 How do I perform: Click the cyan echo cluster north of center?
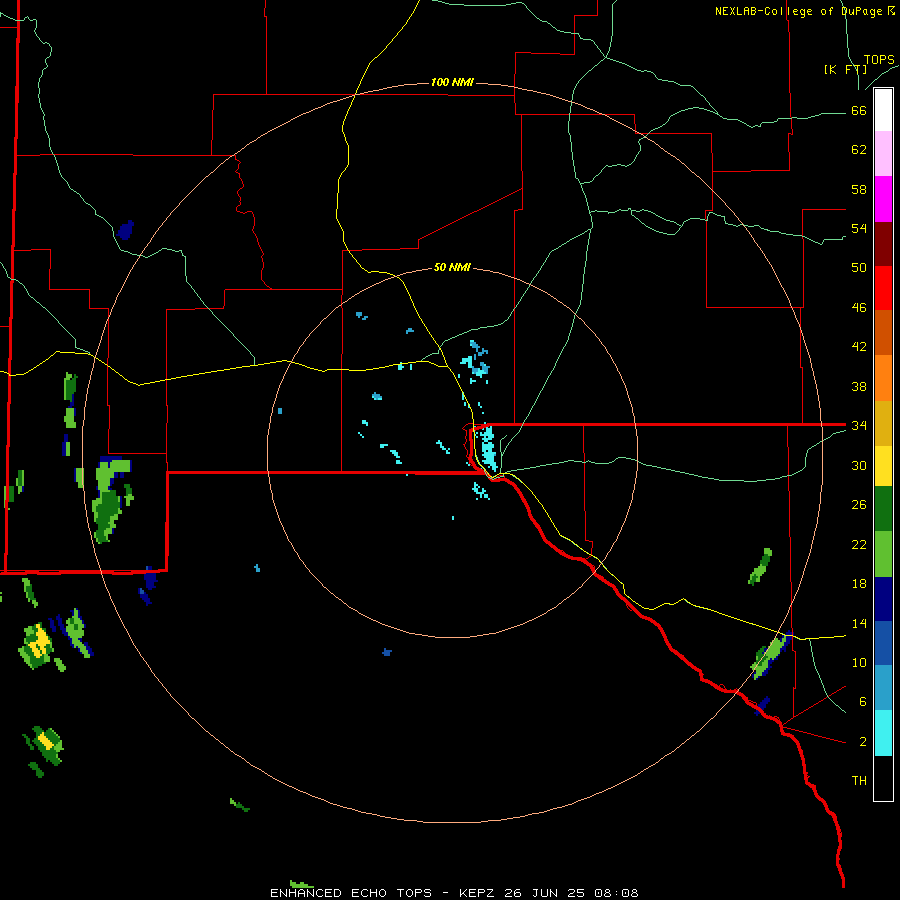(475, 362)
